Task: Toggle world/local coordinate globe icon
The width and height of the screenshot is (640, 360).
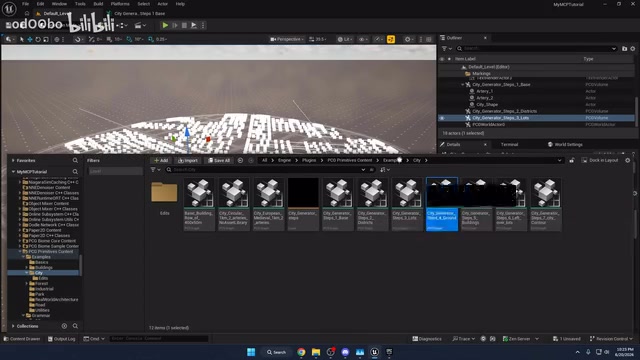Action: pos(57,39)
